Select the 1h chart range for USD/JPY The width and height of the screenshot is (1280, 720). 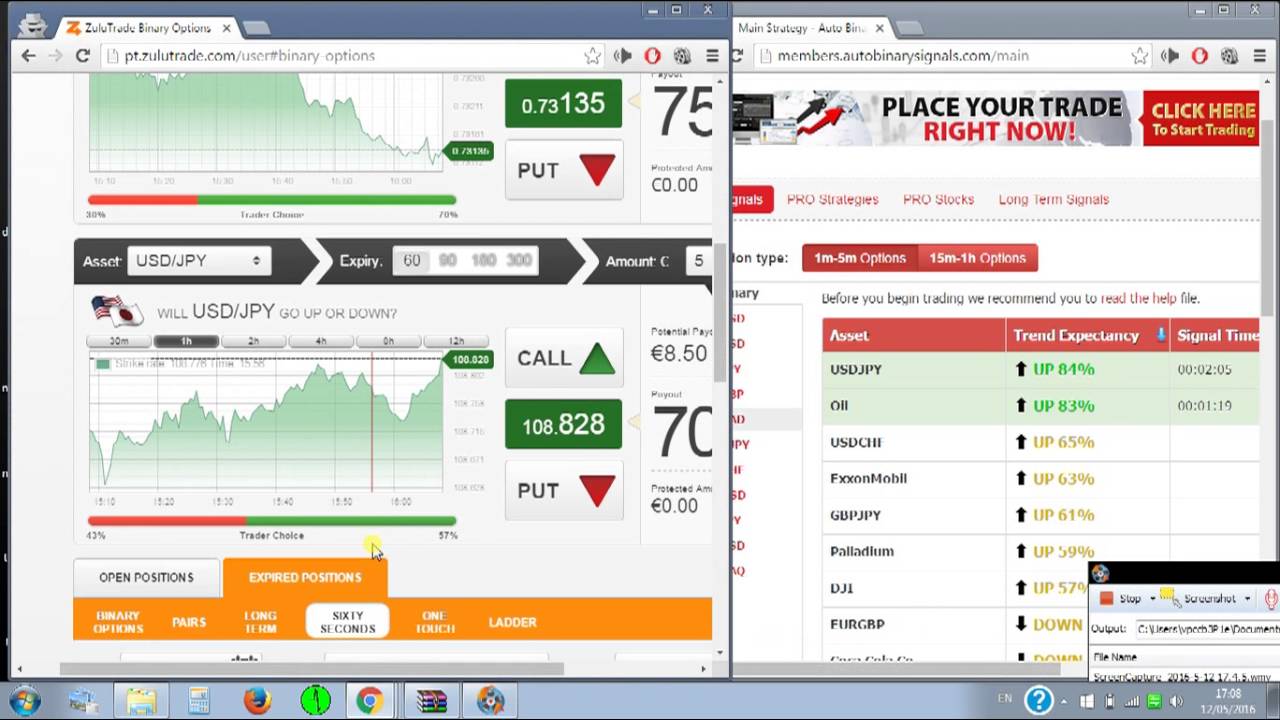[186, 341]
